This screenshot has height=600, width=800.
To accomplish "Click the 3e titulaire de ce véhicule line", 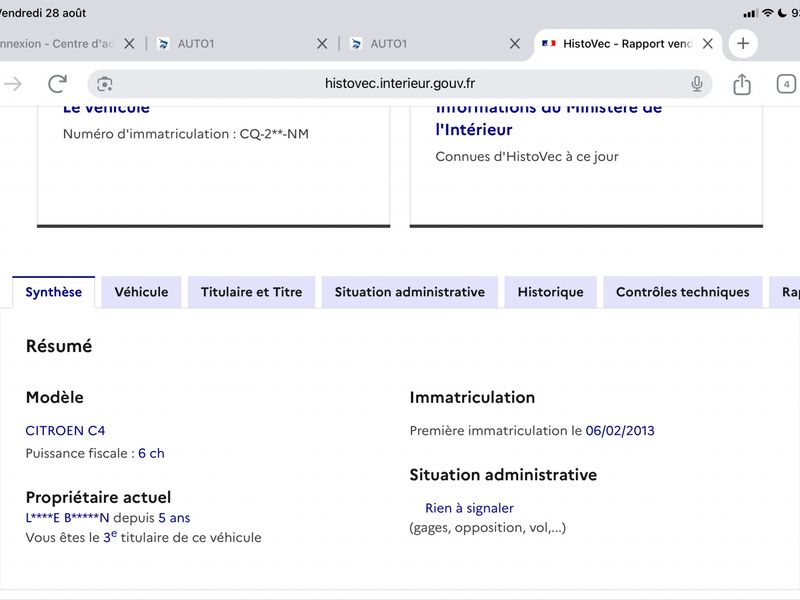I will 143,537.
